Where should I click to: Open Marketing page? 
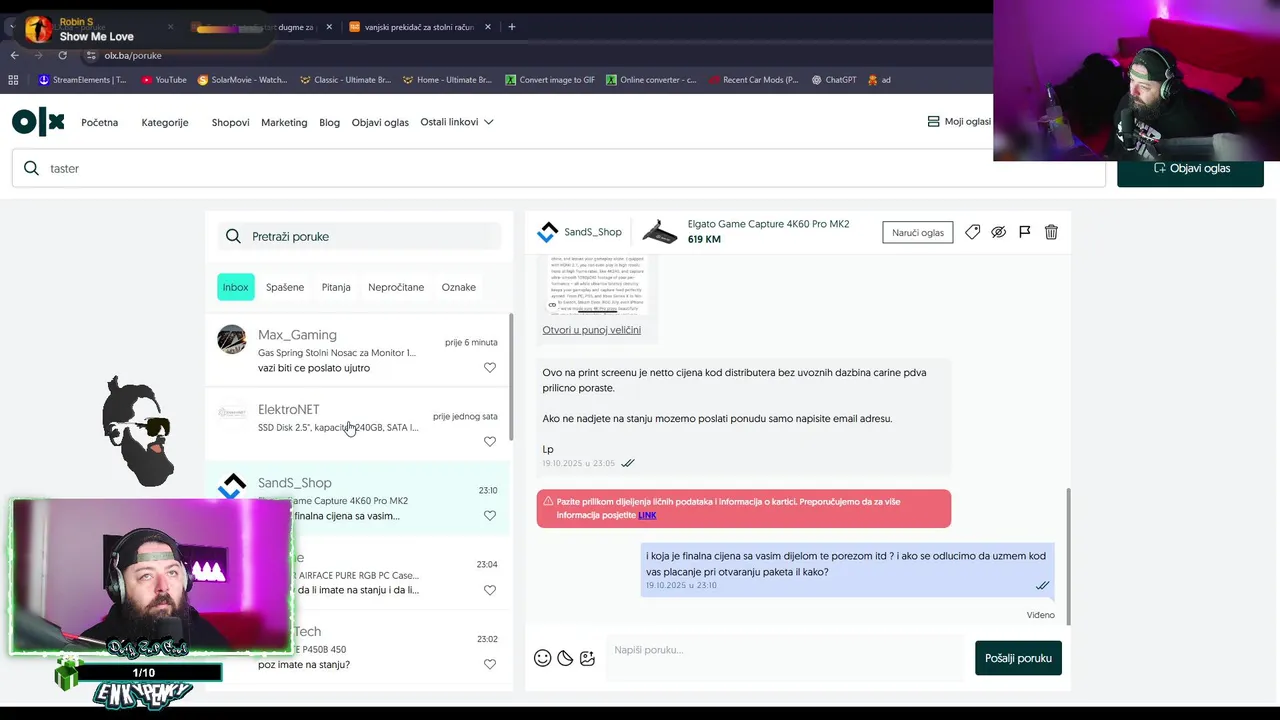(284, 122)
